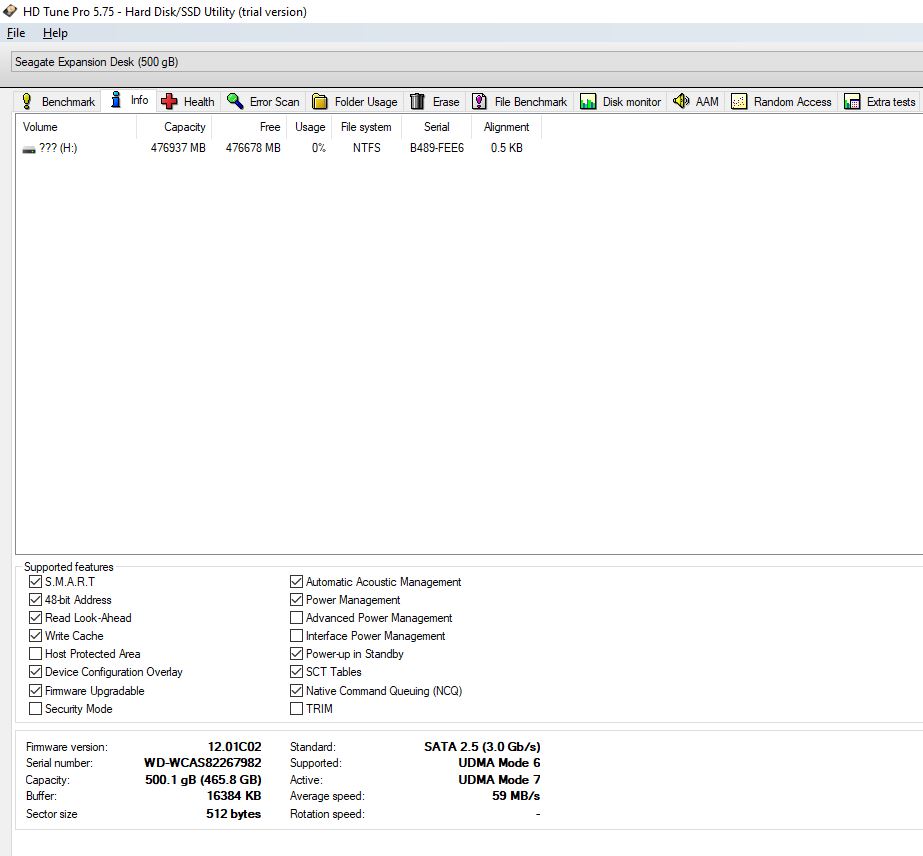
Task: Toggle the Host Protected Area checkbox
Action: 35,653
